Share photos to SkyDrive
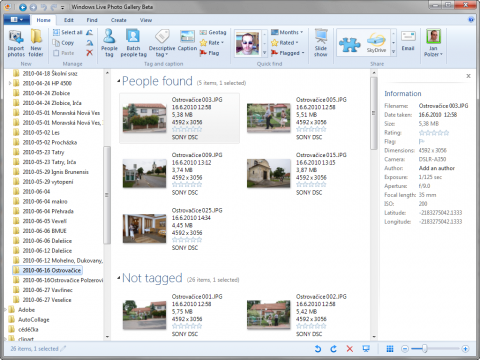This screenshot has width=480, height=360. click(376, 43)
